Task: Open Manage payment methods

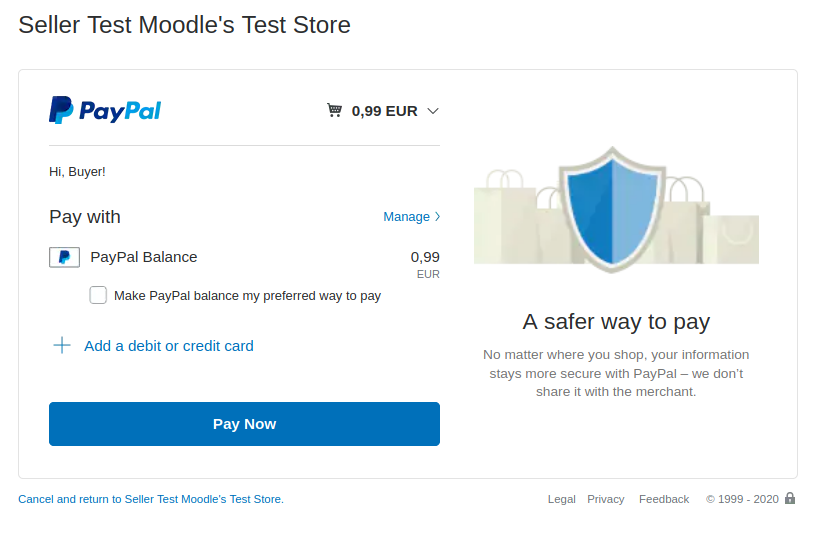Action: point(411,216)
